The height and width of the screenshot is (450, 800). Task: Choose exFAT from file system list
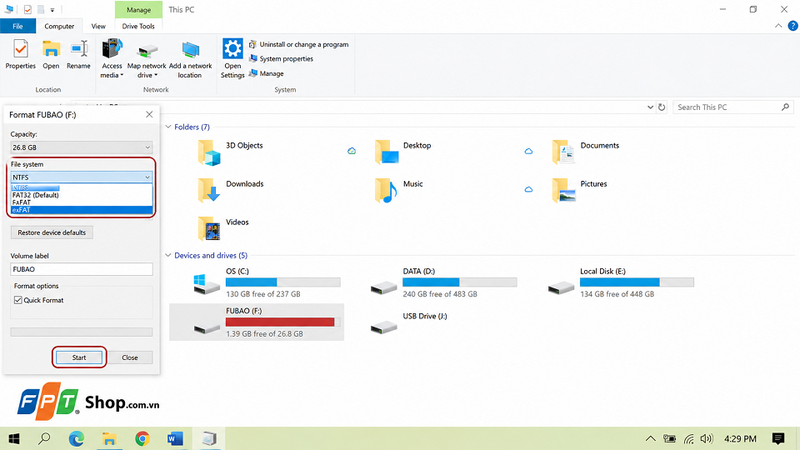coord(82,210)
